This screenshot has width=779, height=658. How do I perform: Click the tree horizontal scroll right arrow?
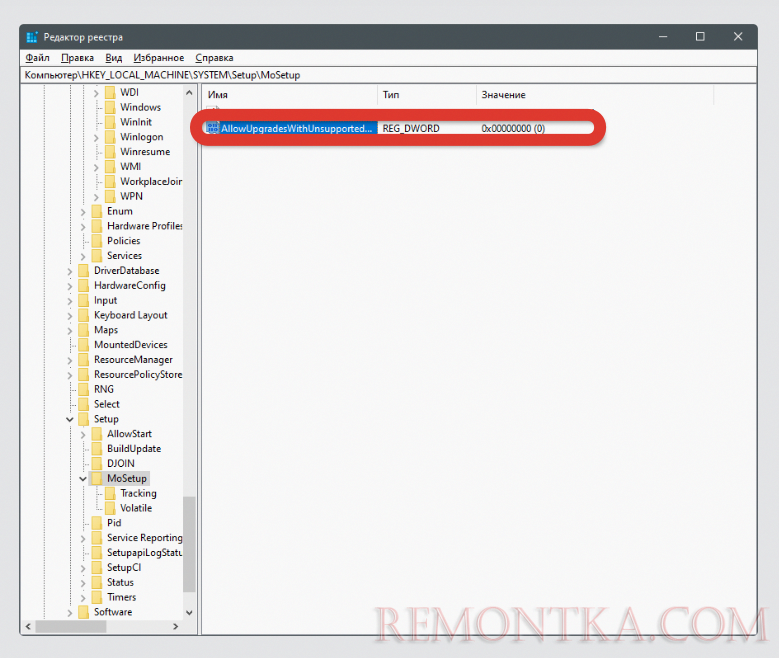[x=175, y=627]
